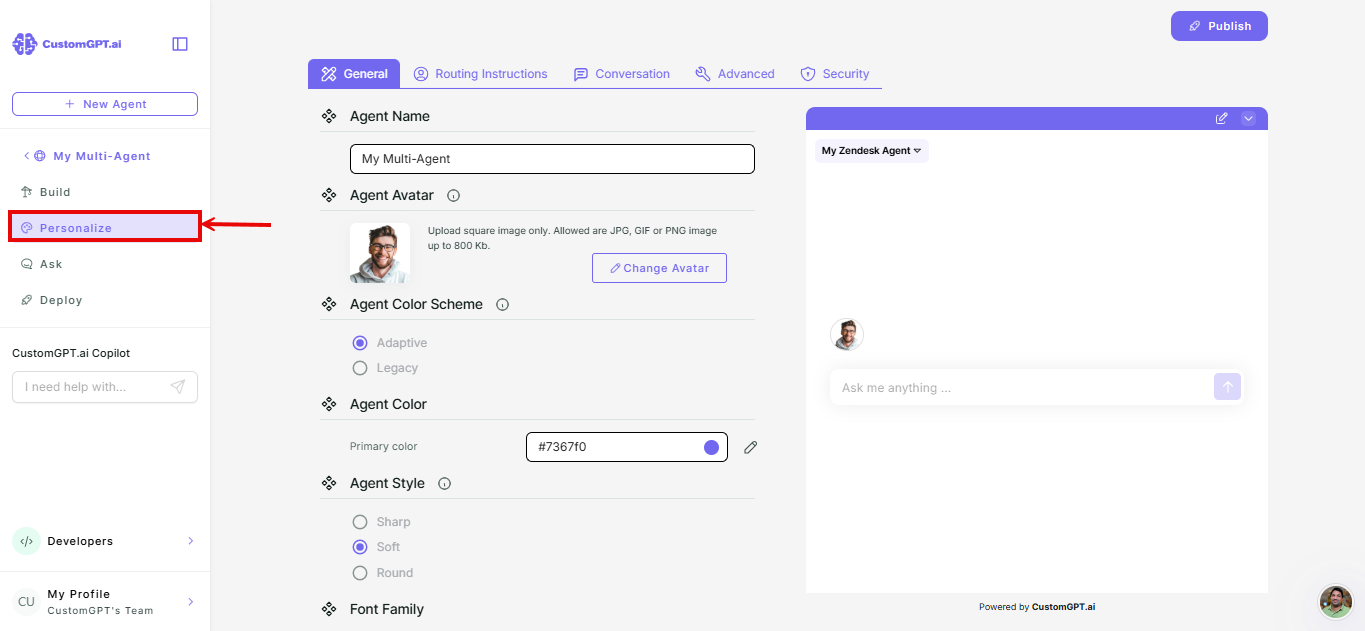Collapse the chat preview with the header chevron
1365x631 pixels.
[x=1248, y=118]
